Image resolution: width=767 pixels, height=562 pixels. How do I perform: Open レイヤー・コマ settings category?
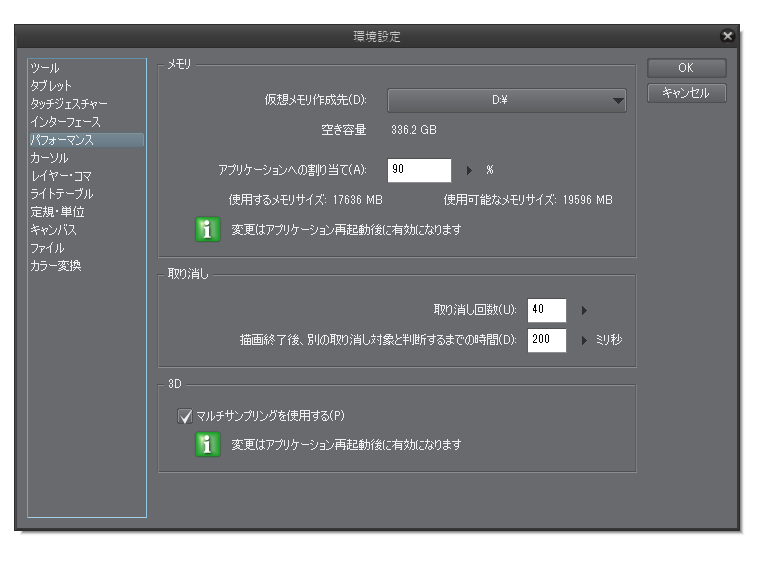click(x=62, y=176)
